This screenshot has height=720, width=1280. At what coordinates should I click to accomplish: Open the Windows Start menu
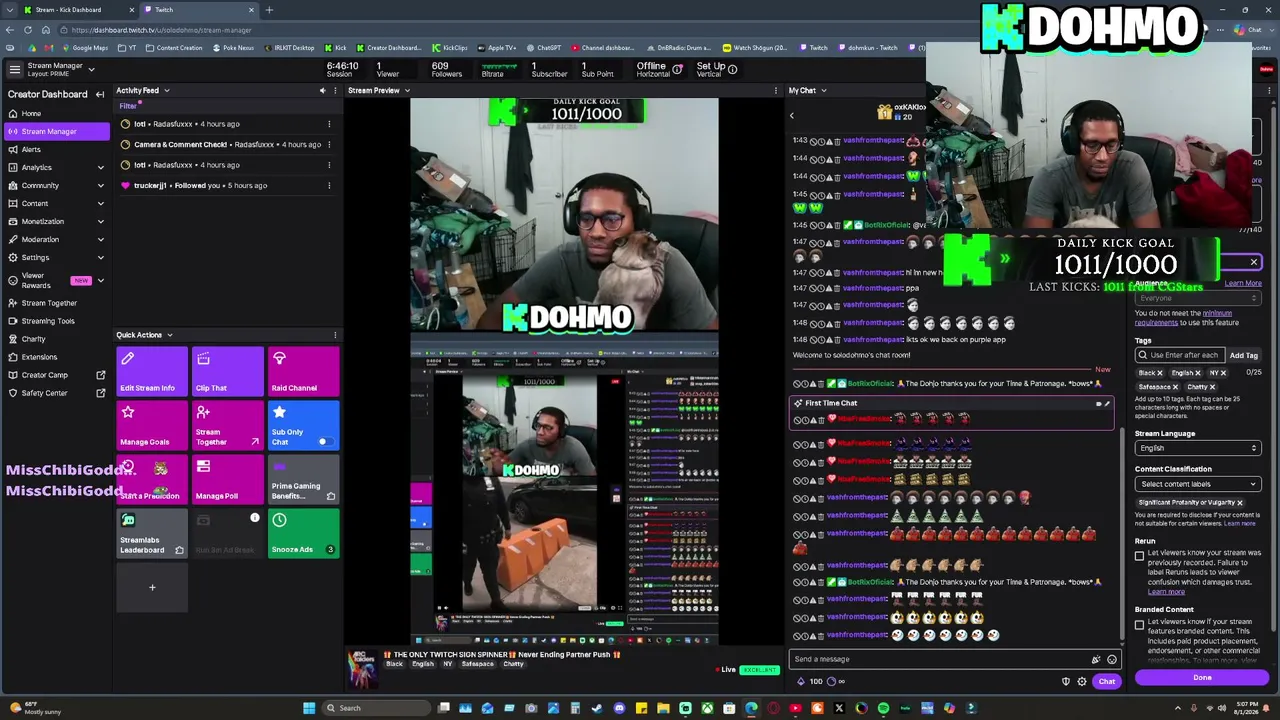tap(309, 708)
